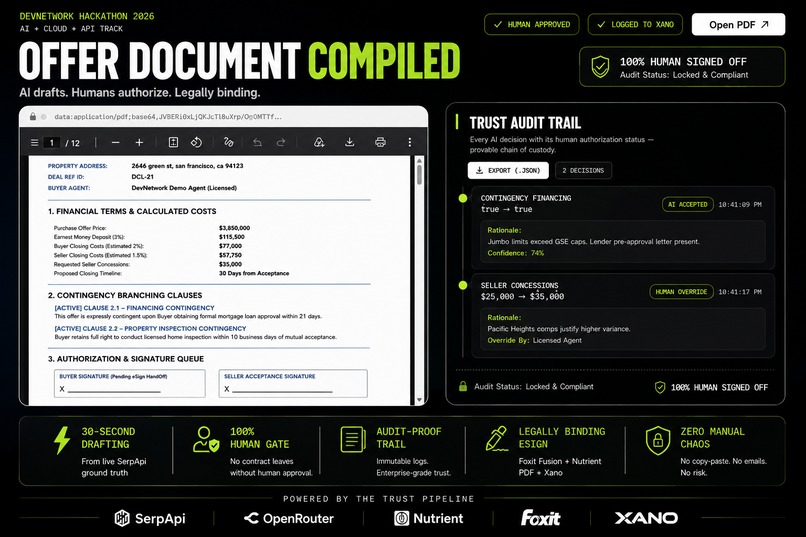
Task: Click the lightning bolt 30-Second Drafting icon
Action: point(62,440)
